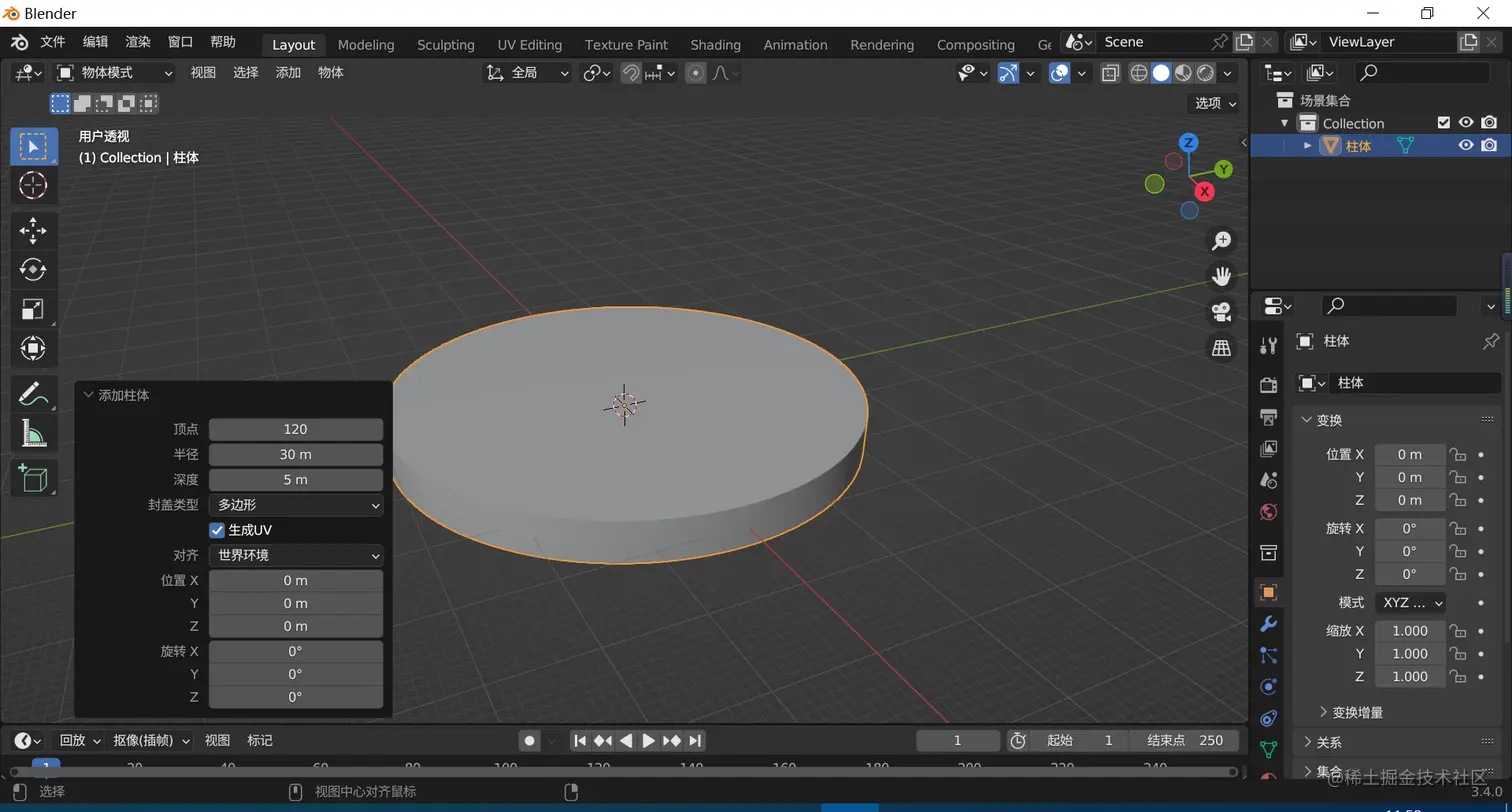Open the Tool properties tab (wrench and screwdriver)
Viewport: 1512px width, 812px height.
[1269, 345]
